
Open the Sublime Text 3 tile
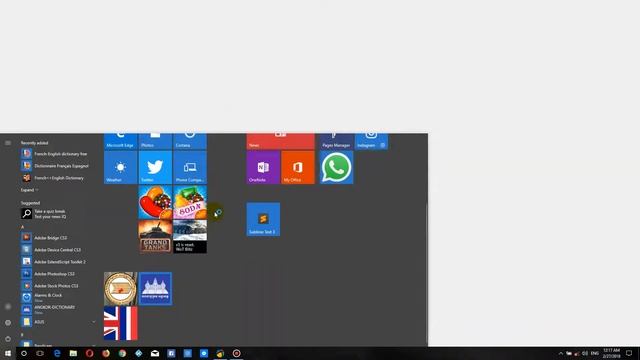point(263,219)
